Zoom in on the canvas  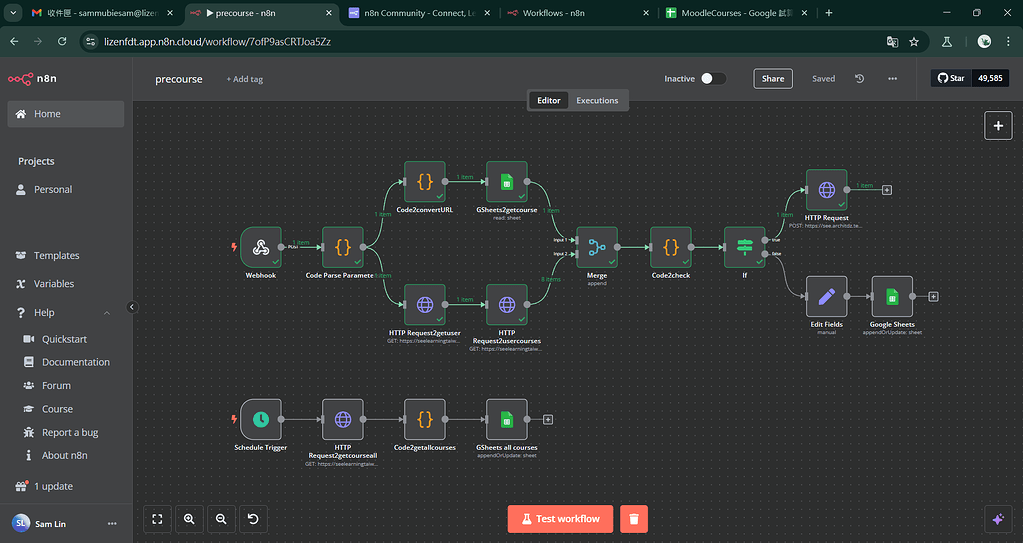pyautogui.click(x=189, y=518)
